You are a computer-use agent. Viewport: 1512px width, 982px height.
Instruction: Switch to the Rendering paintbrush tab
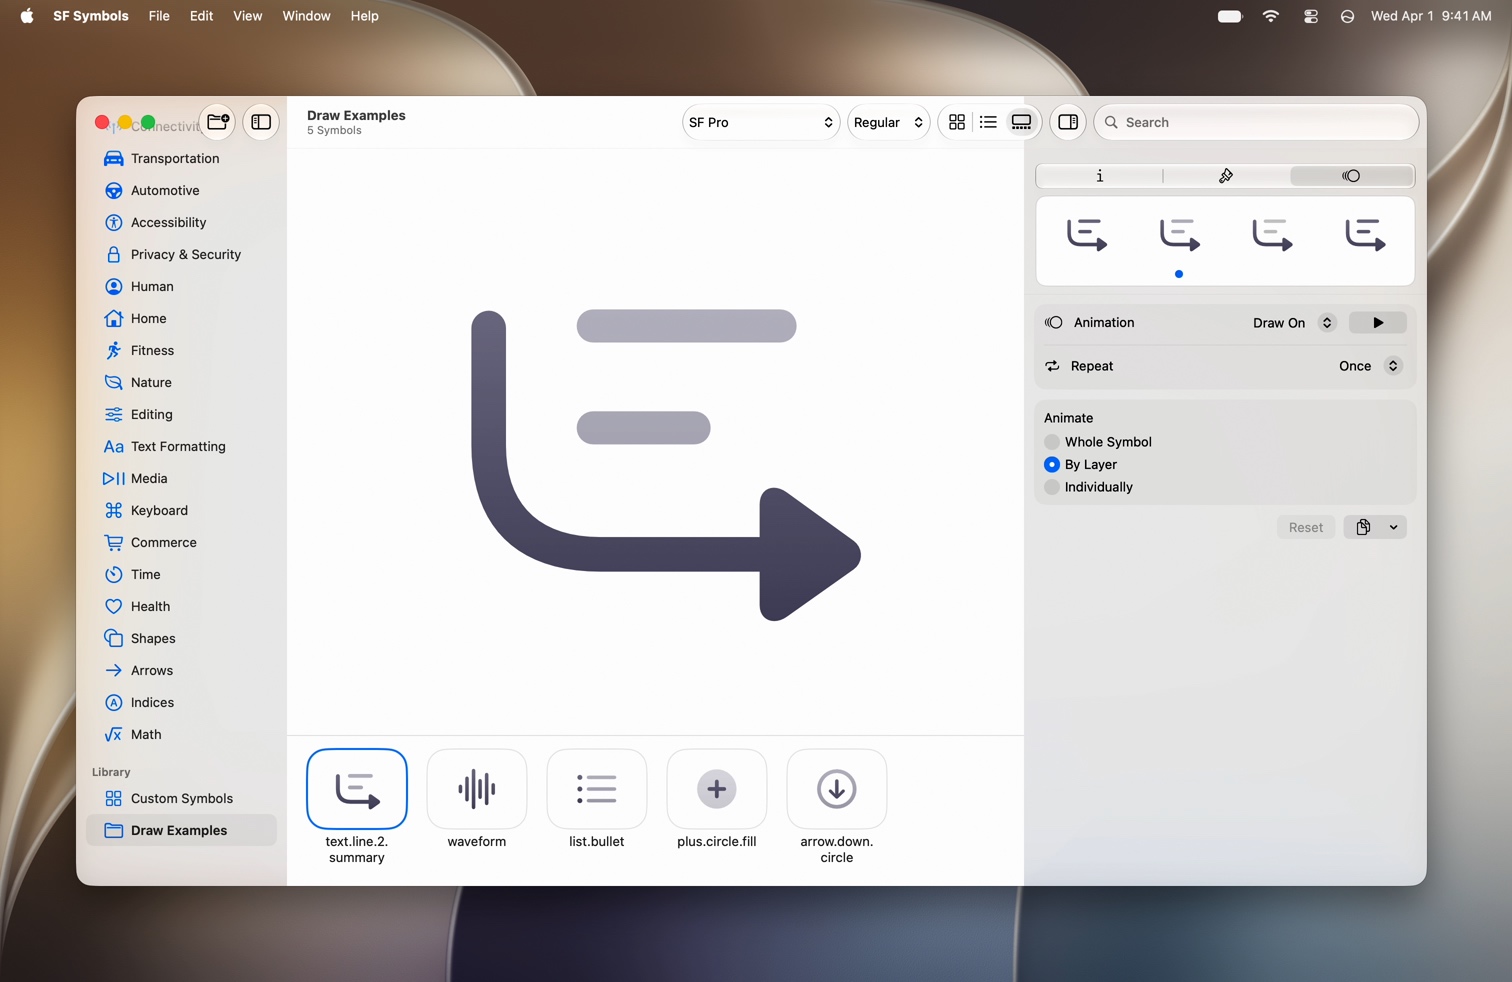[1226, 176]
